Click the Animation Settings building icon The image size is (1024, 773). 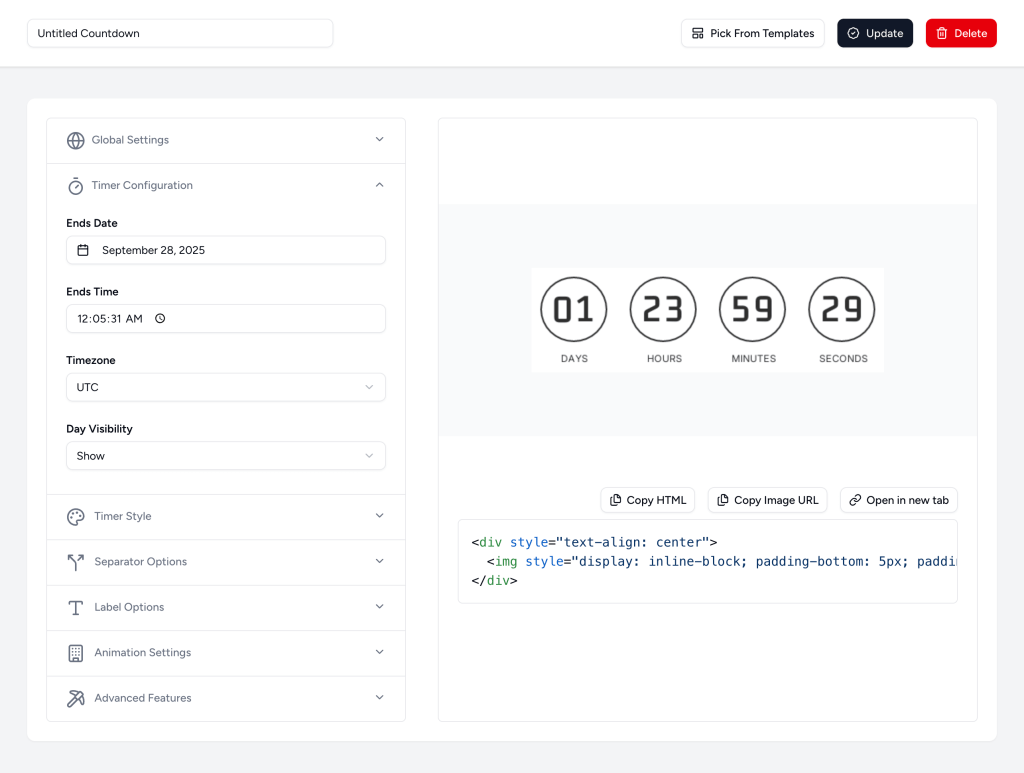76,653
